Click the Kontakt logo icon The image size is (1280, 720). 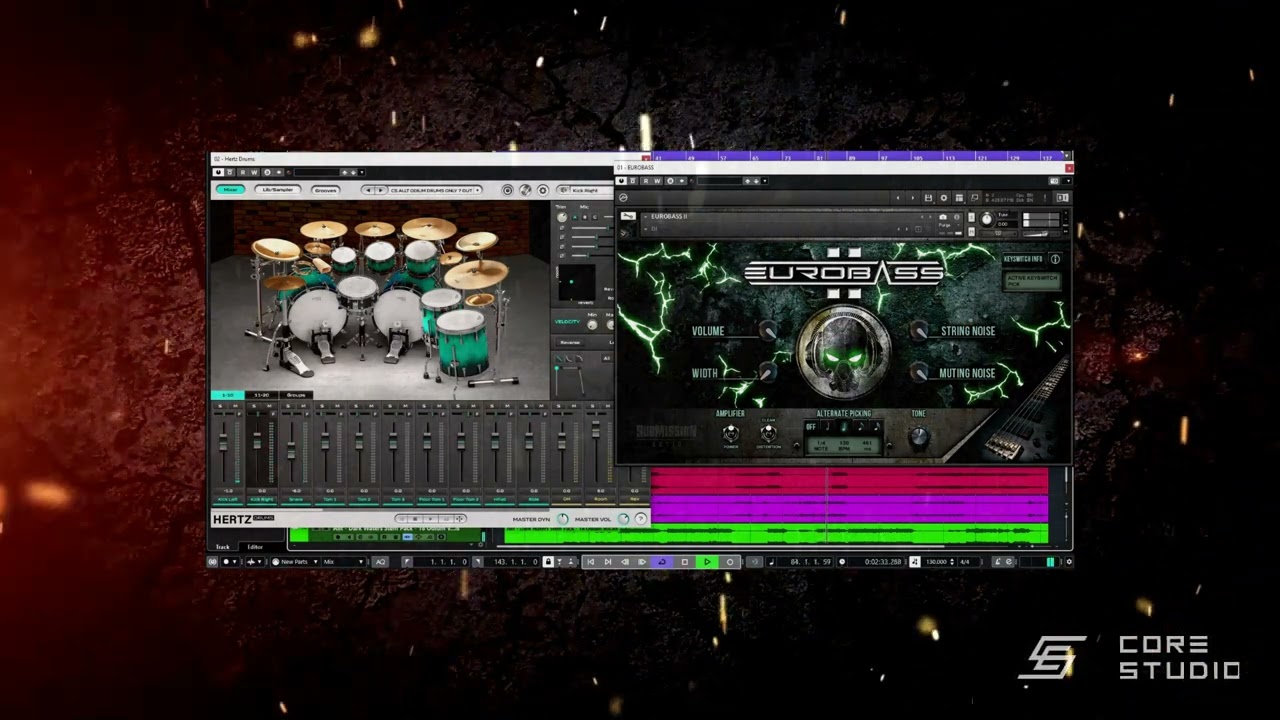(624, 198)
